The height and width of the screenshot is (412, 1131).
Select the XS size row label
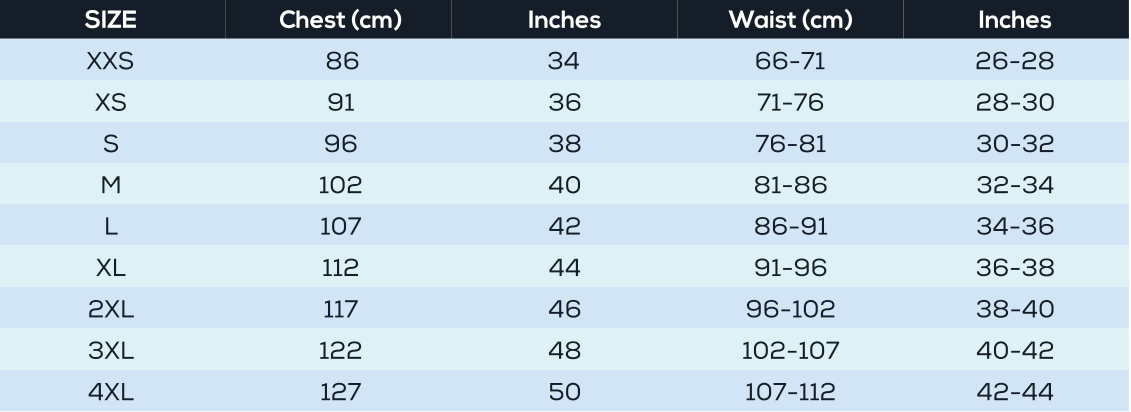111,103
